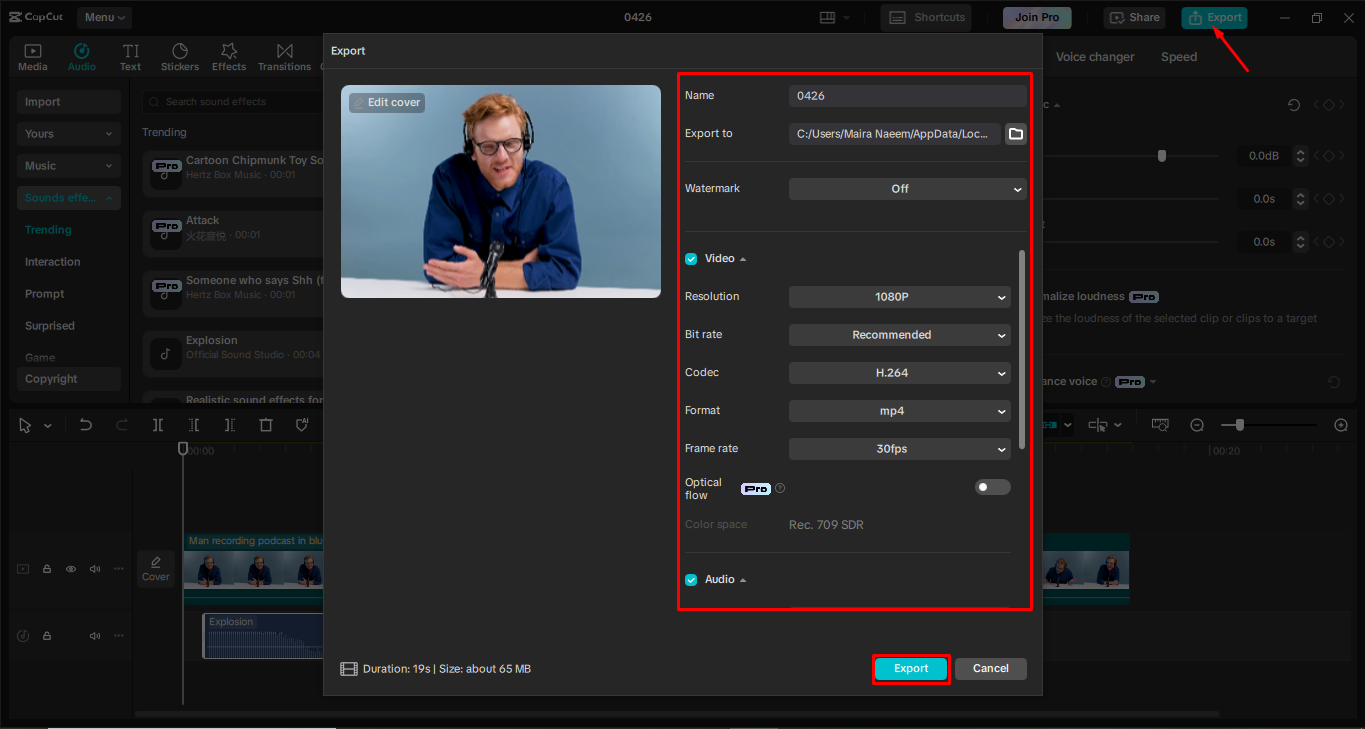Collapse the Video settings section arrow

click(x=743, y=259)
